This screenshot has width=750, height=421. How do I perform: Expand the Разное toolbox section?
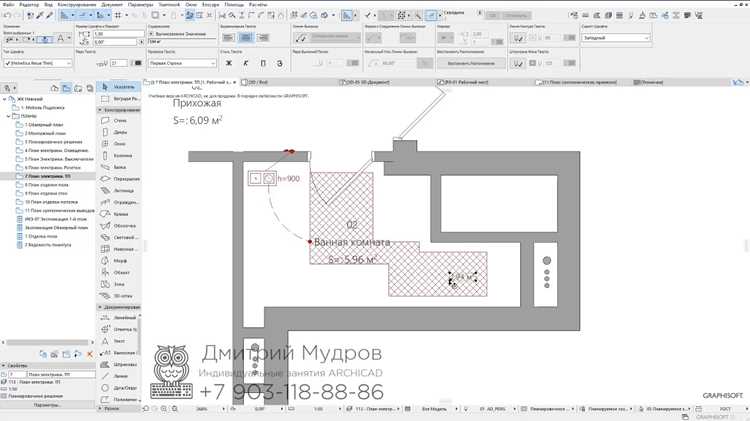100,409
